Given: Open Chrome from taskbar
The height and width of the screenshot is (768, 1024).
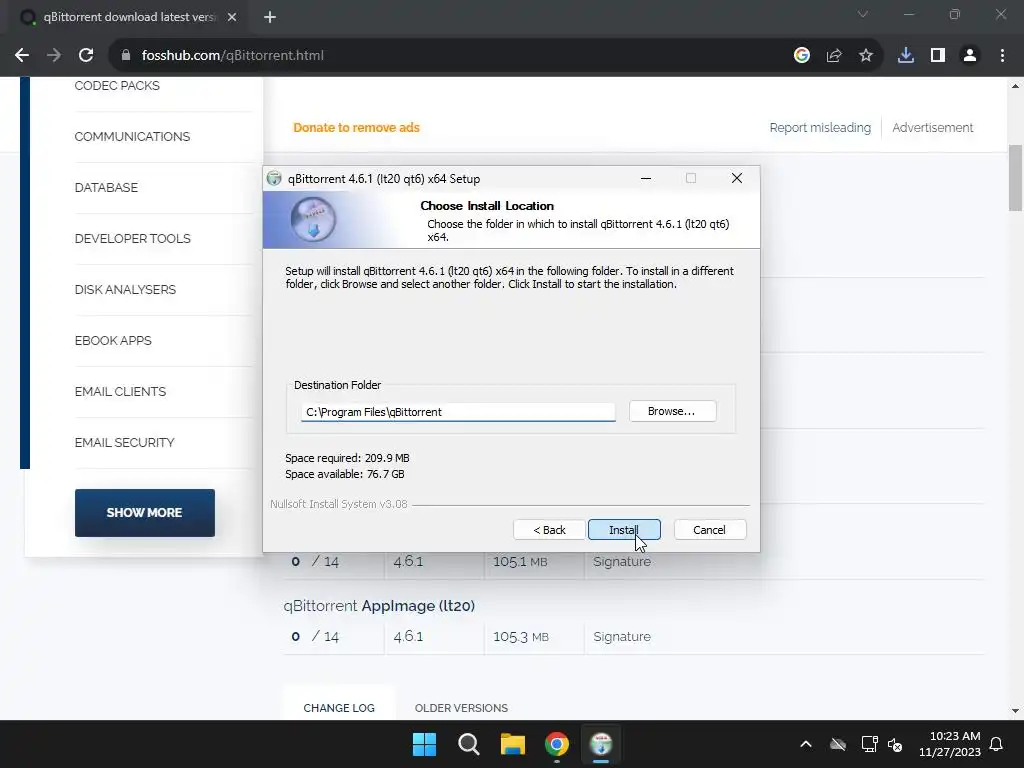Looking at the screenshot, I should coord(557,744).
